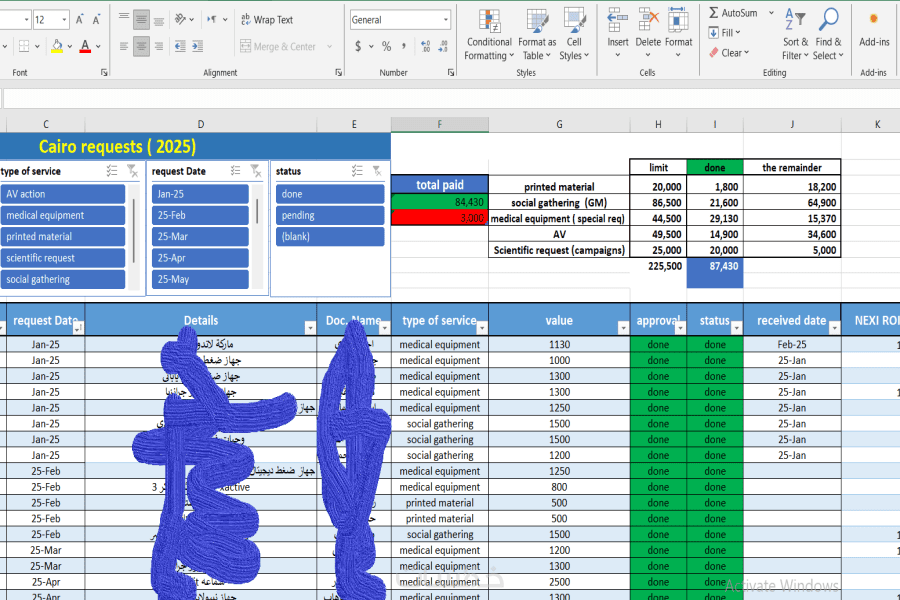The image size is (900, 600).
Task: Open Sort & Filter menu
Action: (795, 35)
